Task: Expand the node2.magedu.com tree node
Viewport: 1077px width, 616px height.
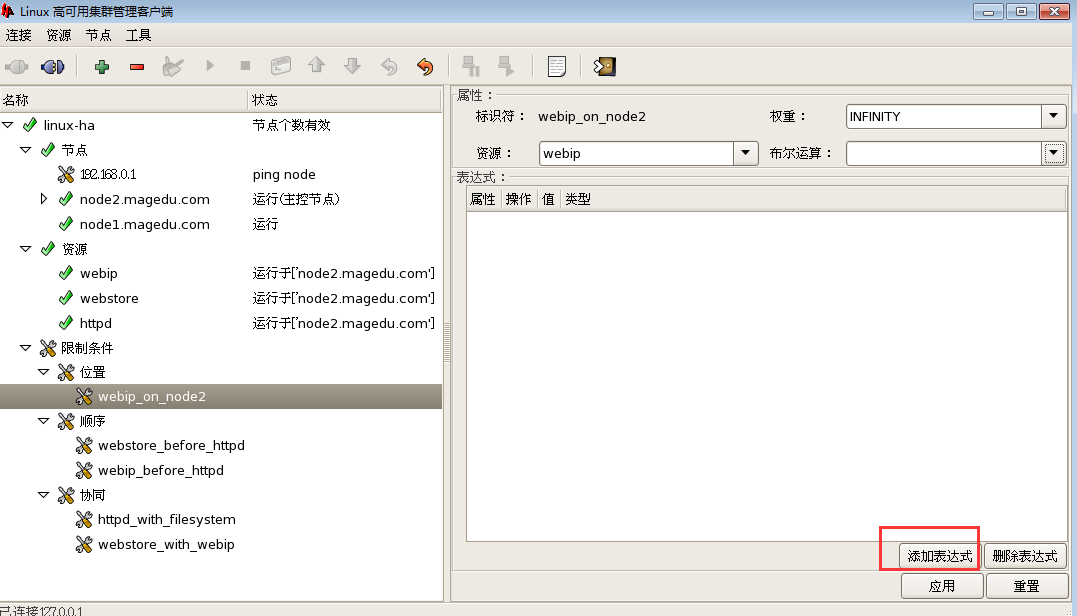Action: click(43, 199)
